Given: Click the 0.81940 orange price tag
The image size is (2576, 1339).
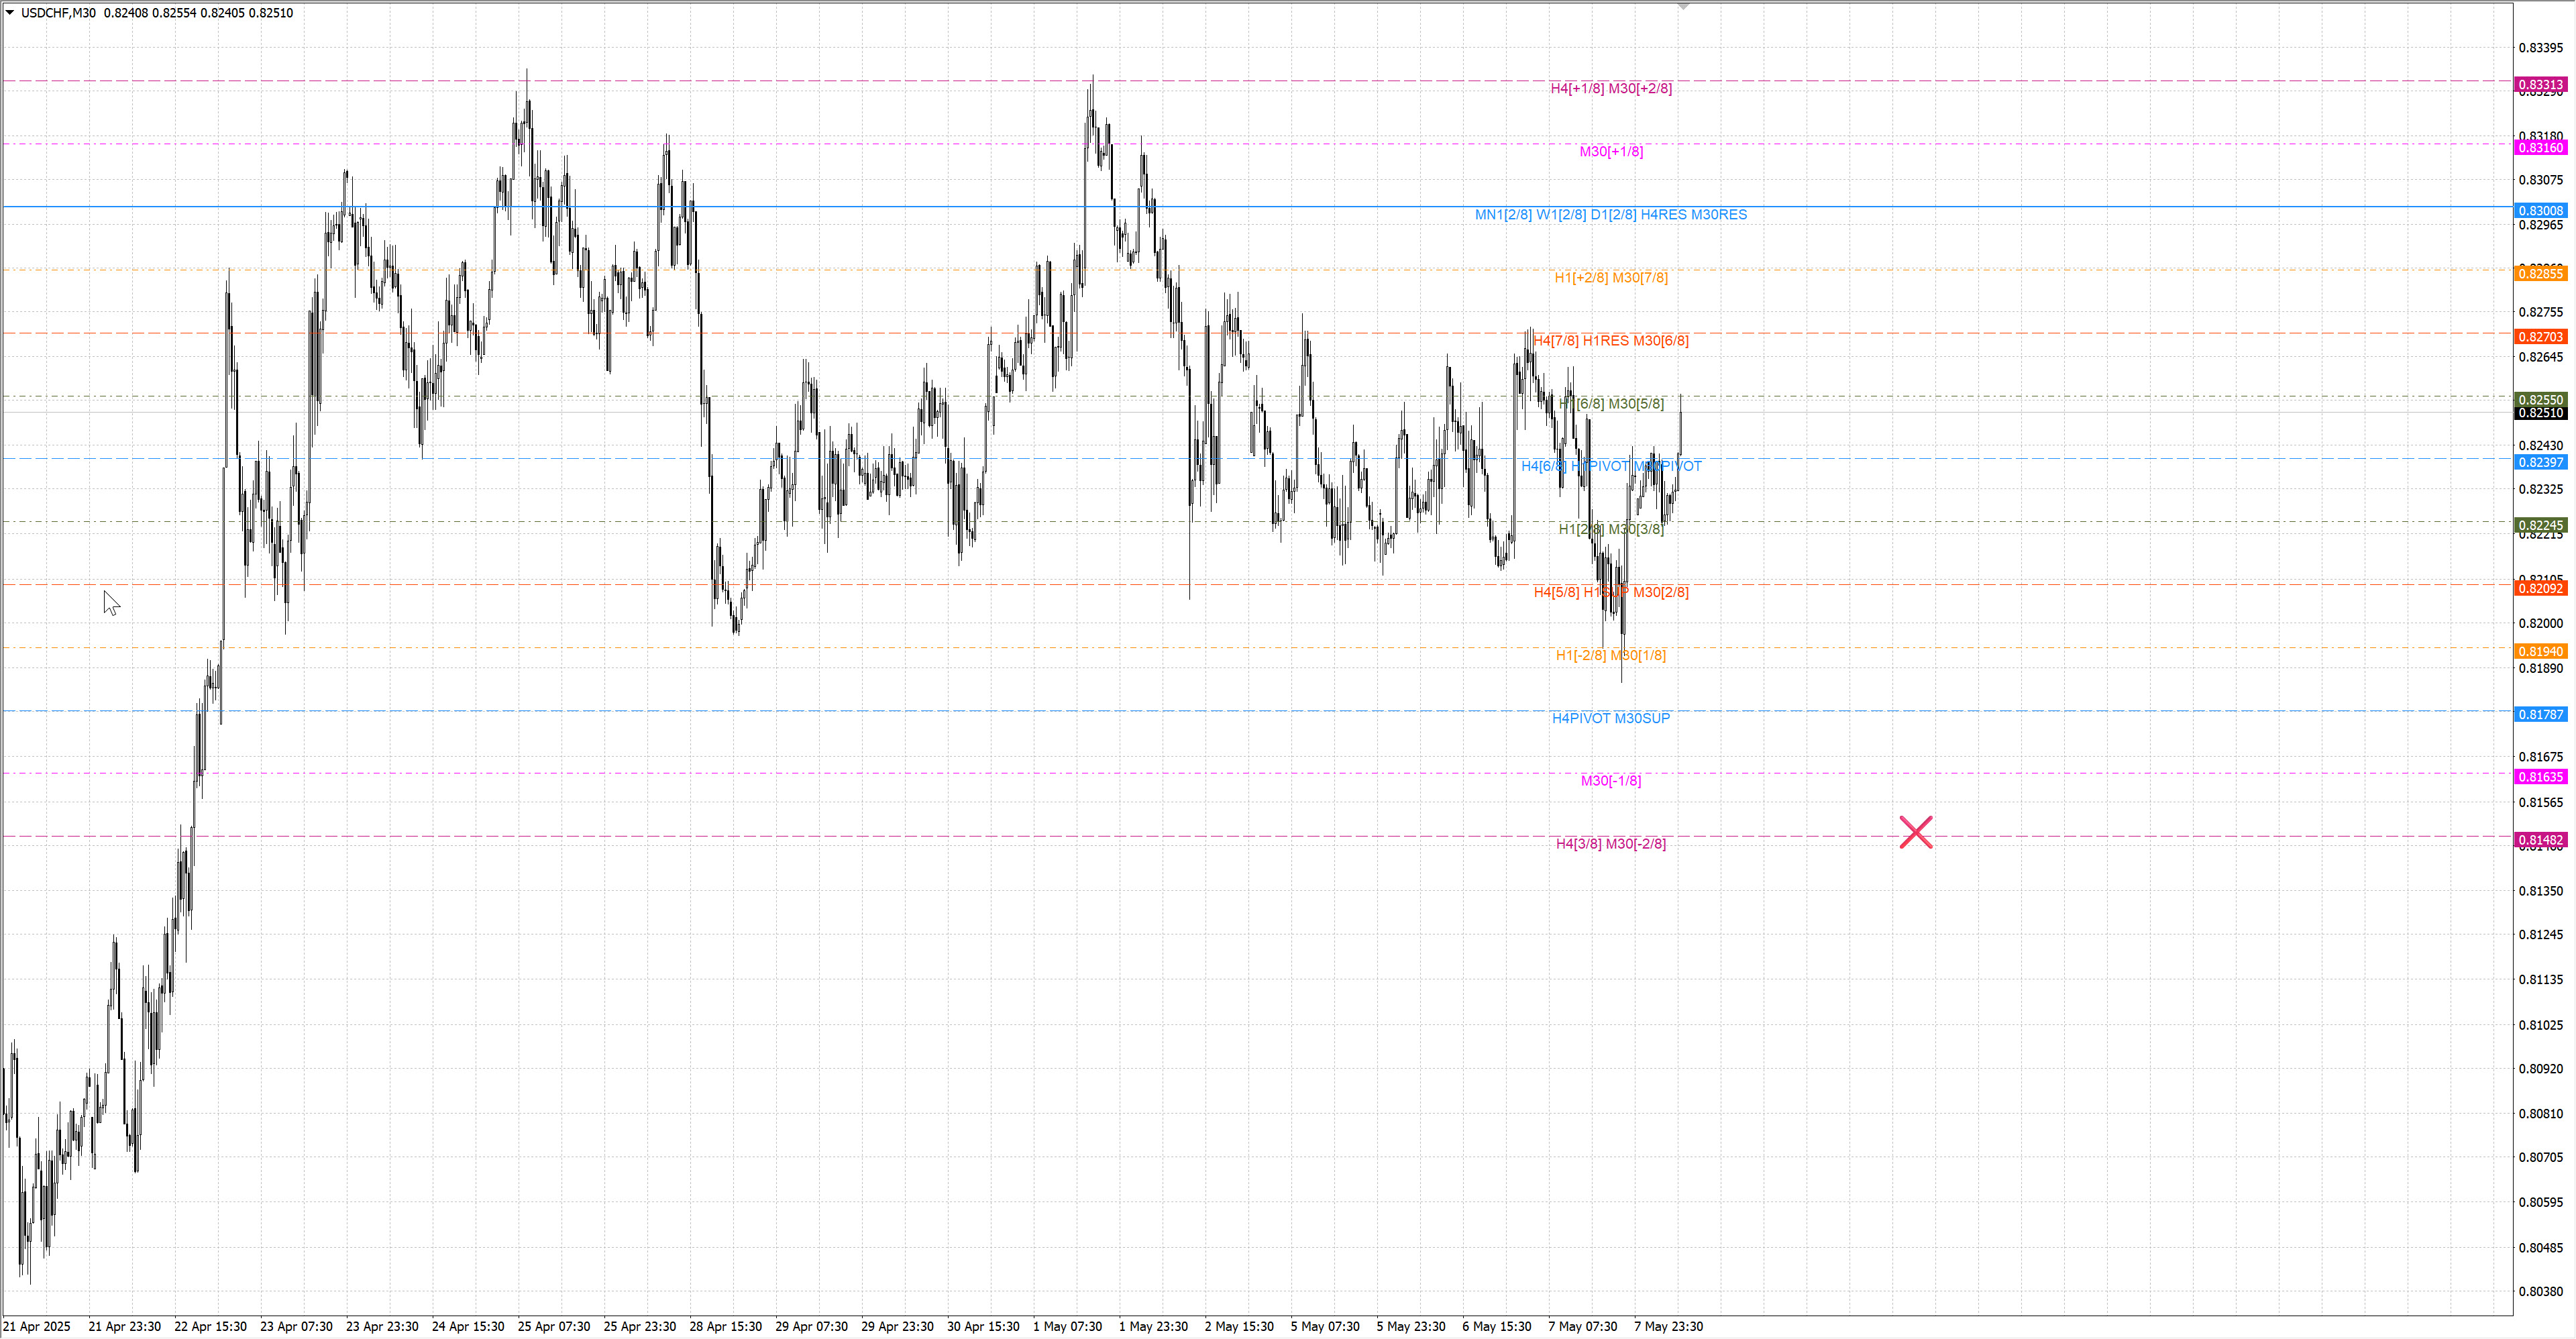Looking at the screenshot, I should click(2540, 652).
